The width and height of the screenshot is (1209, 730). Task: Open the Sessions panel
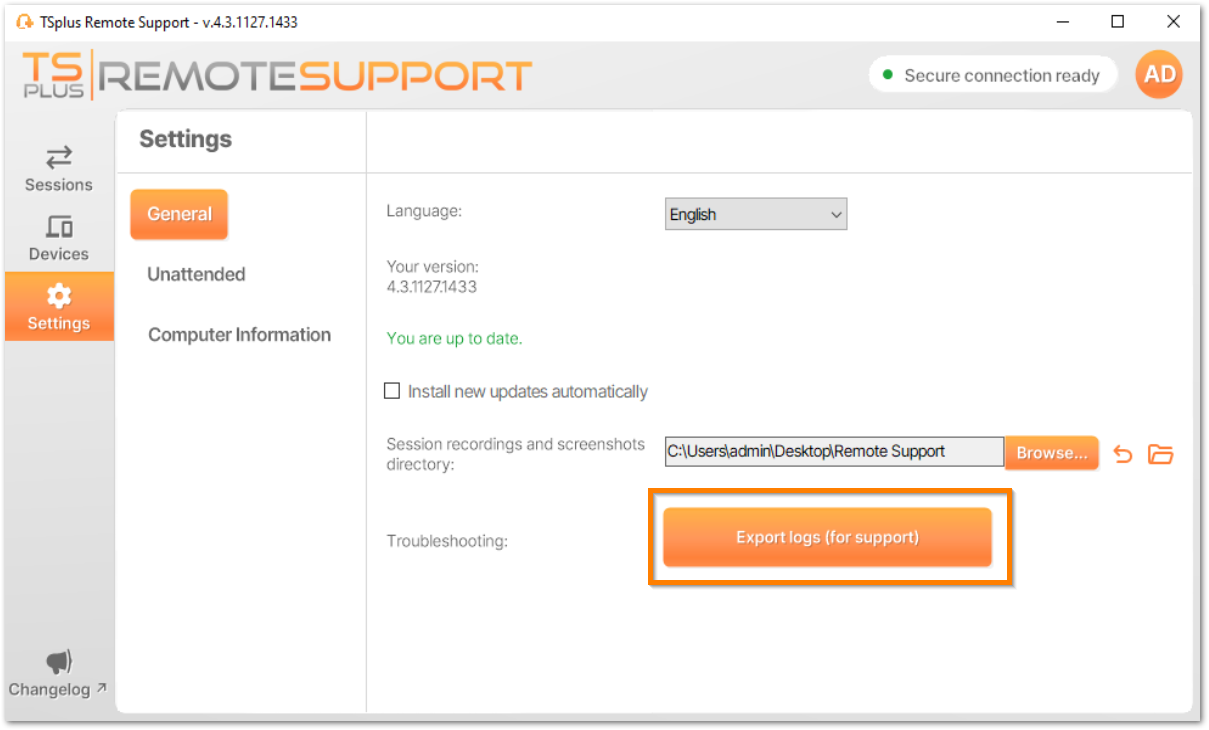click(x=58, y=168)
